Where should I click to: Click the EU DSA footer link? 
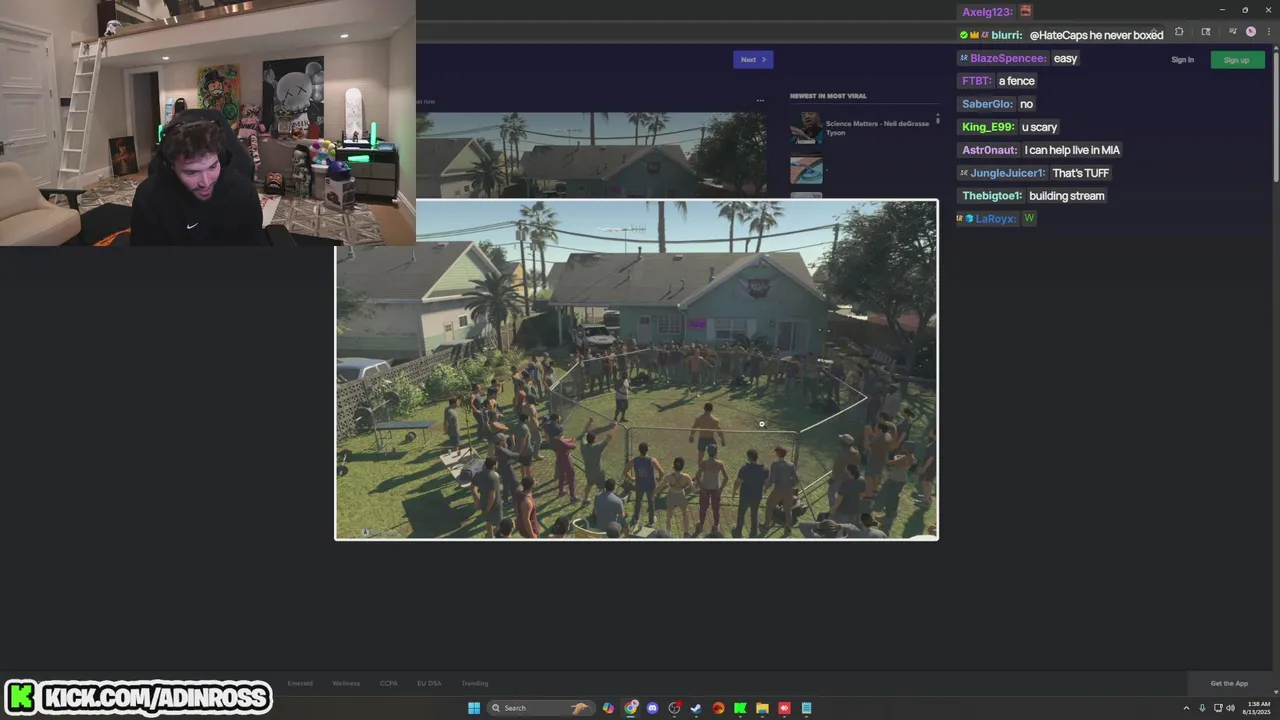point(429,683)
